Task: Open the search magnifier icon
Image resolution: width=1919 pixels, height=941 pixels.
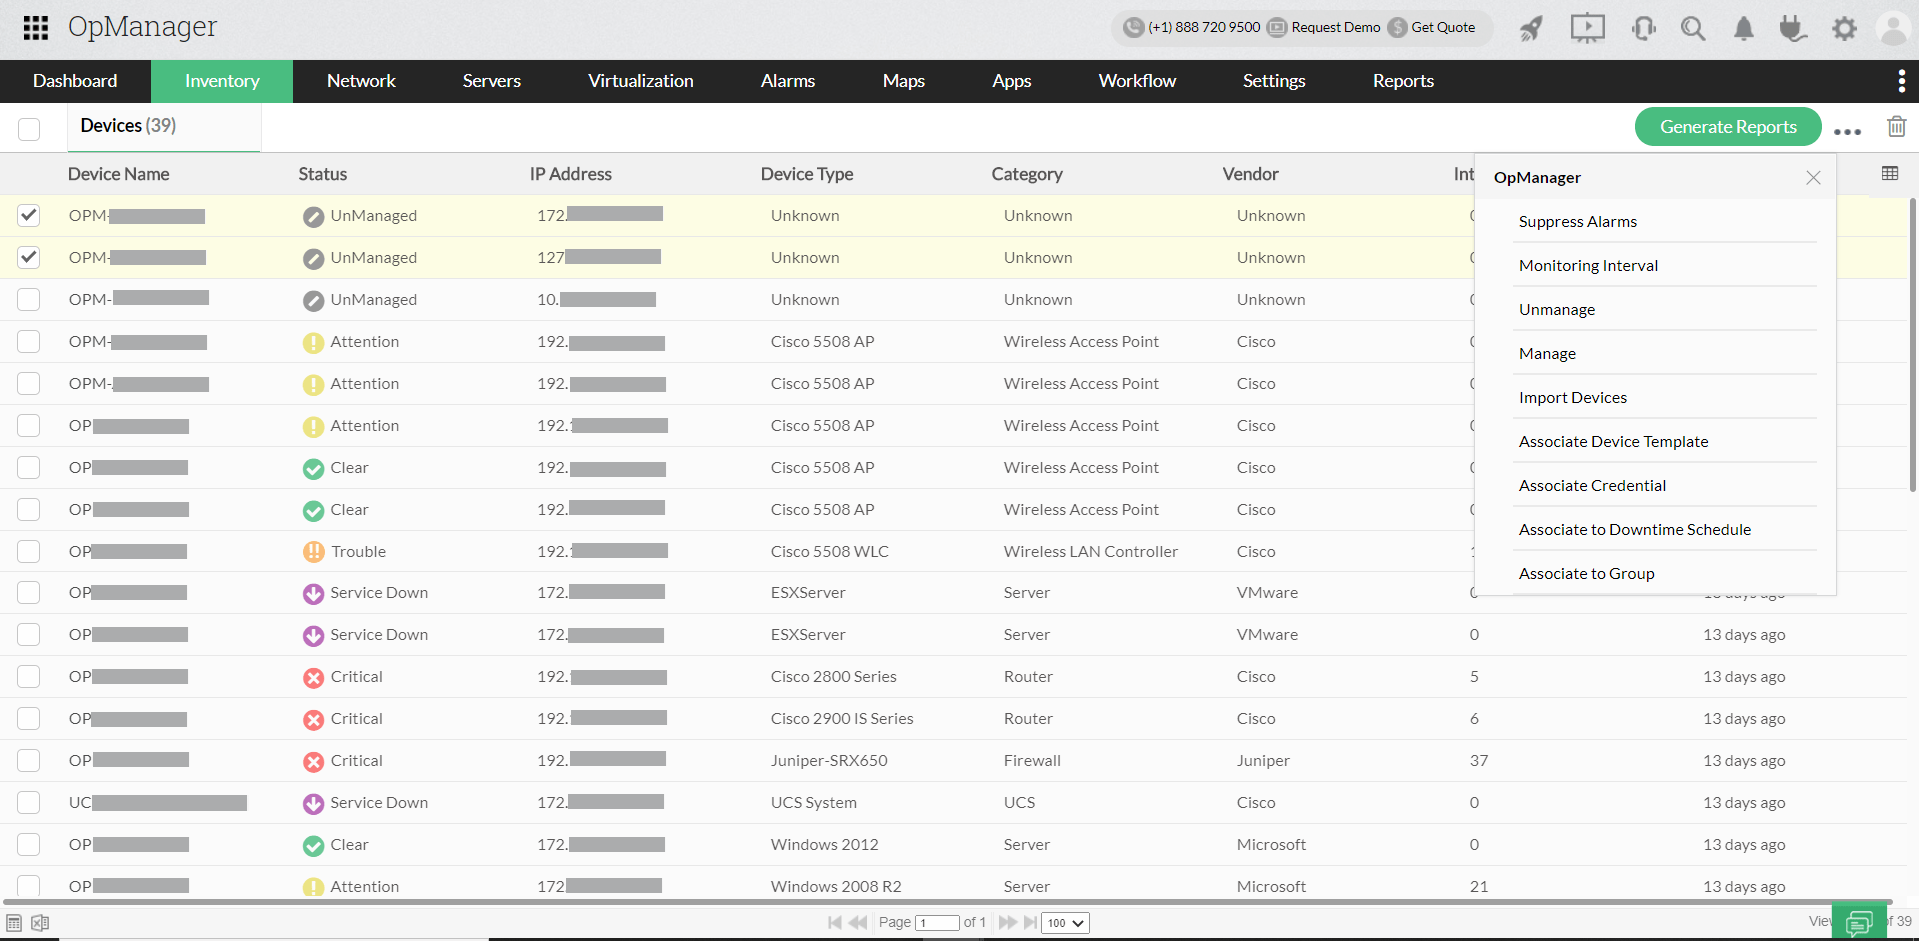Action: tap(1693, 28)
